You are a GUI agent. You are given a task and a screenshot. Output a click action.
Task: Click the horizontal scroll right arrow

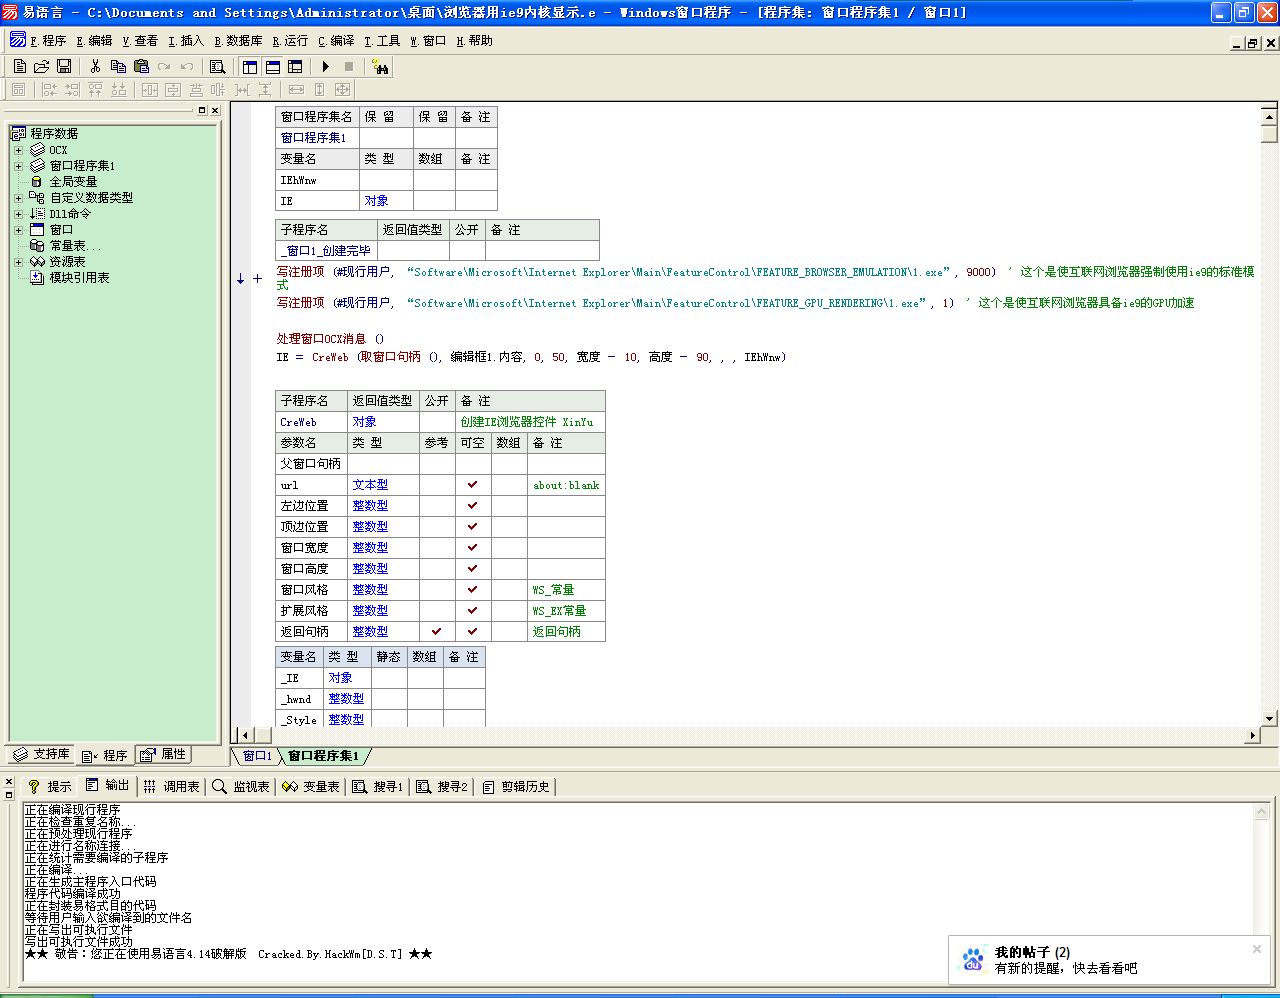tap(1252, 735)
